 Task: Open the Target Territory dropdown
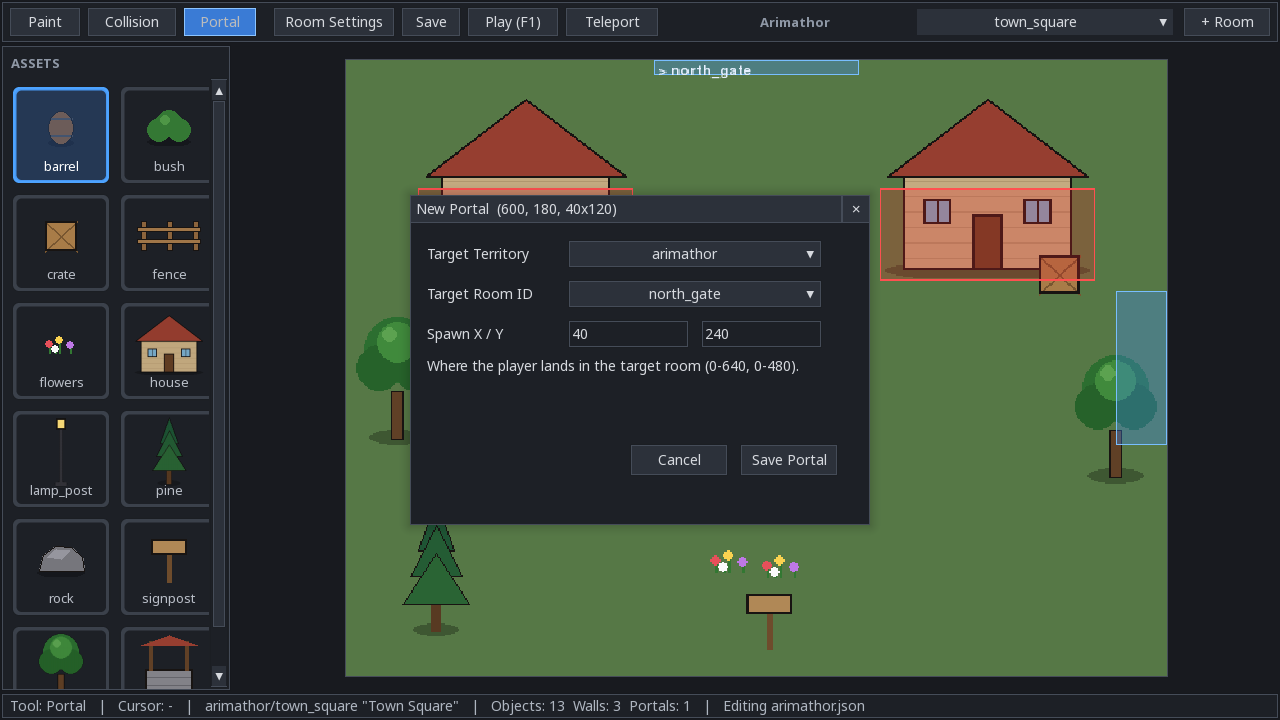click(695, 254)
